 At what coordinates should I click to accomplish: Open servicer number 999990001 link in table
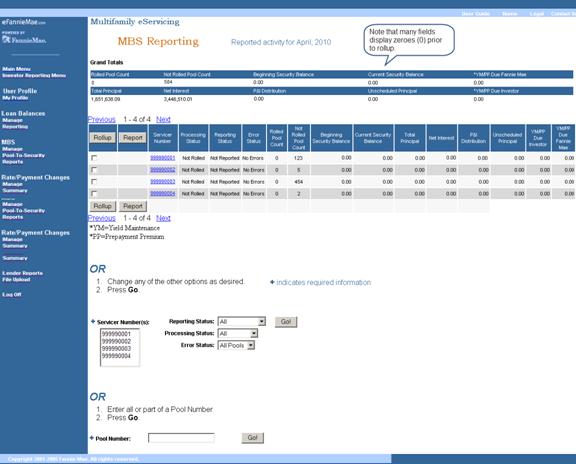pyautogui.click(x=163, y=158)
